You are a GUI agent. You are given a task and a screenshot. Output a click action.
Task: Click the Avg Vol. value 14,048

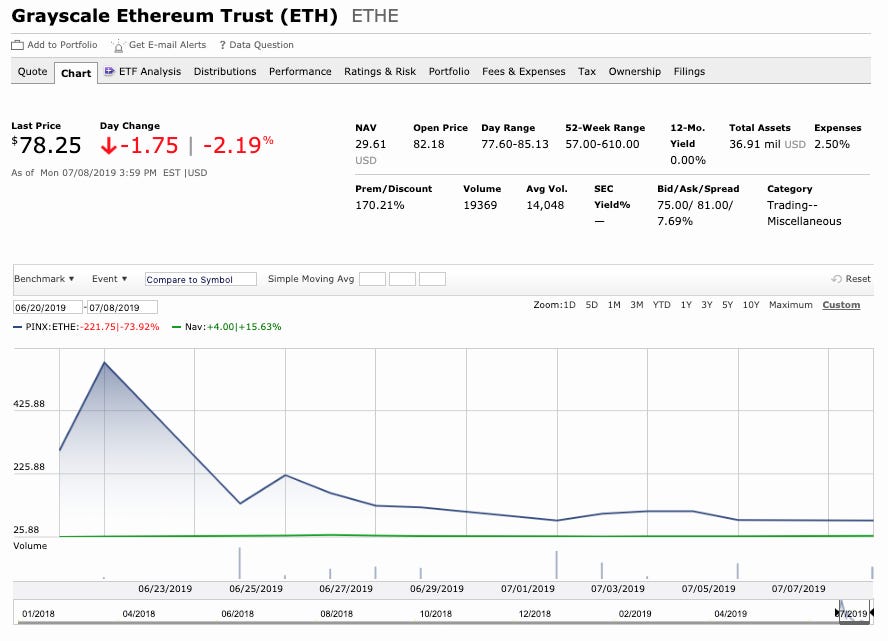(545, 205)
